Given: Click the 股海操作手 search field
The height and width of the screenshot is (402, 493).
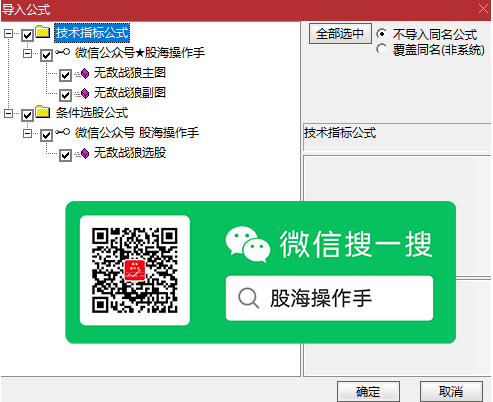Looking at the screenshot, I should click(x=329, y=298).
